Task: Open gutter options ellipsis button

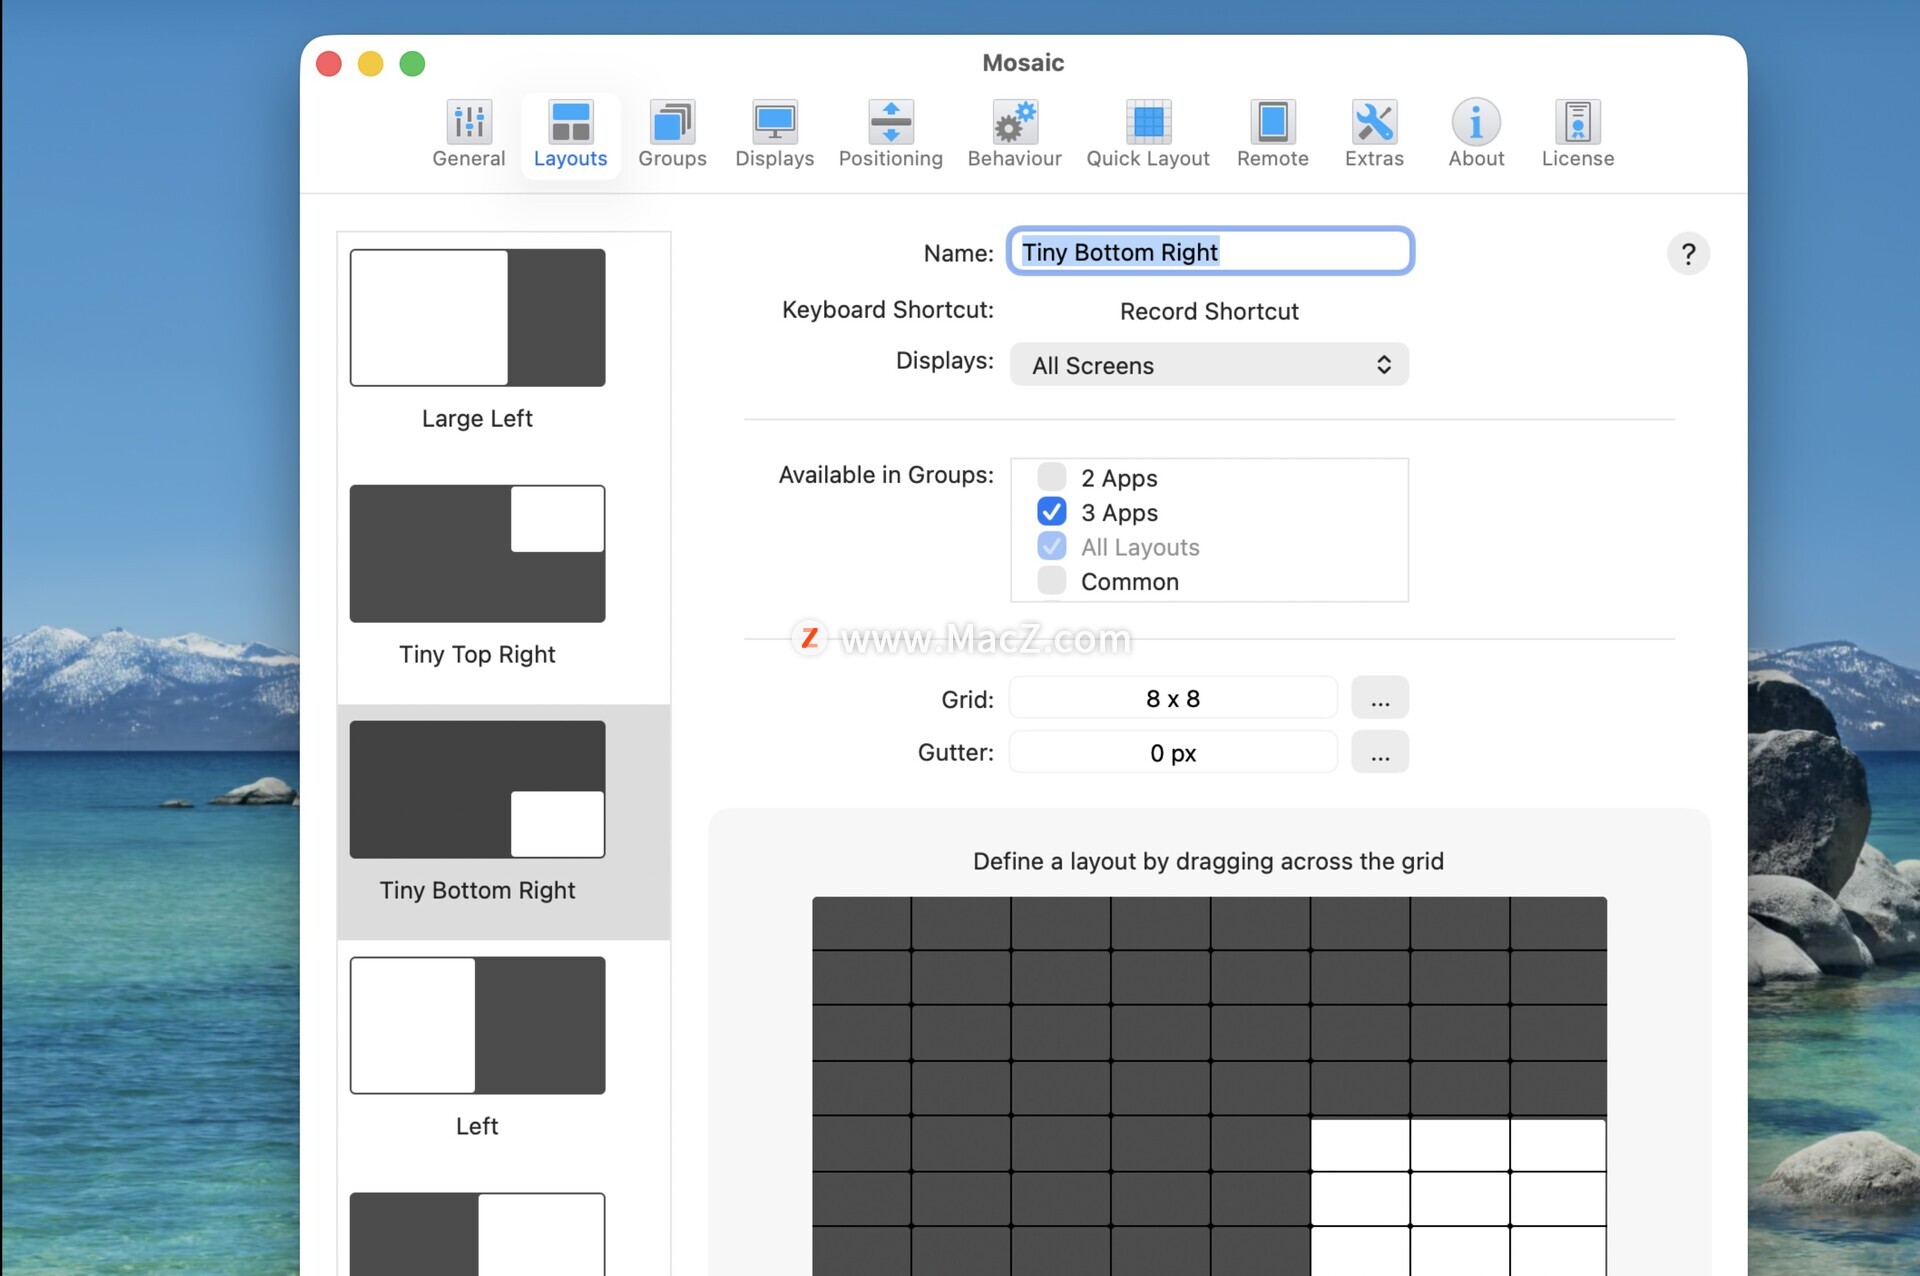Action: 1379,752
